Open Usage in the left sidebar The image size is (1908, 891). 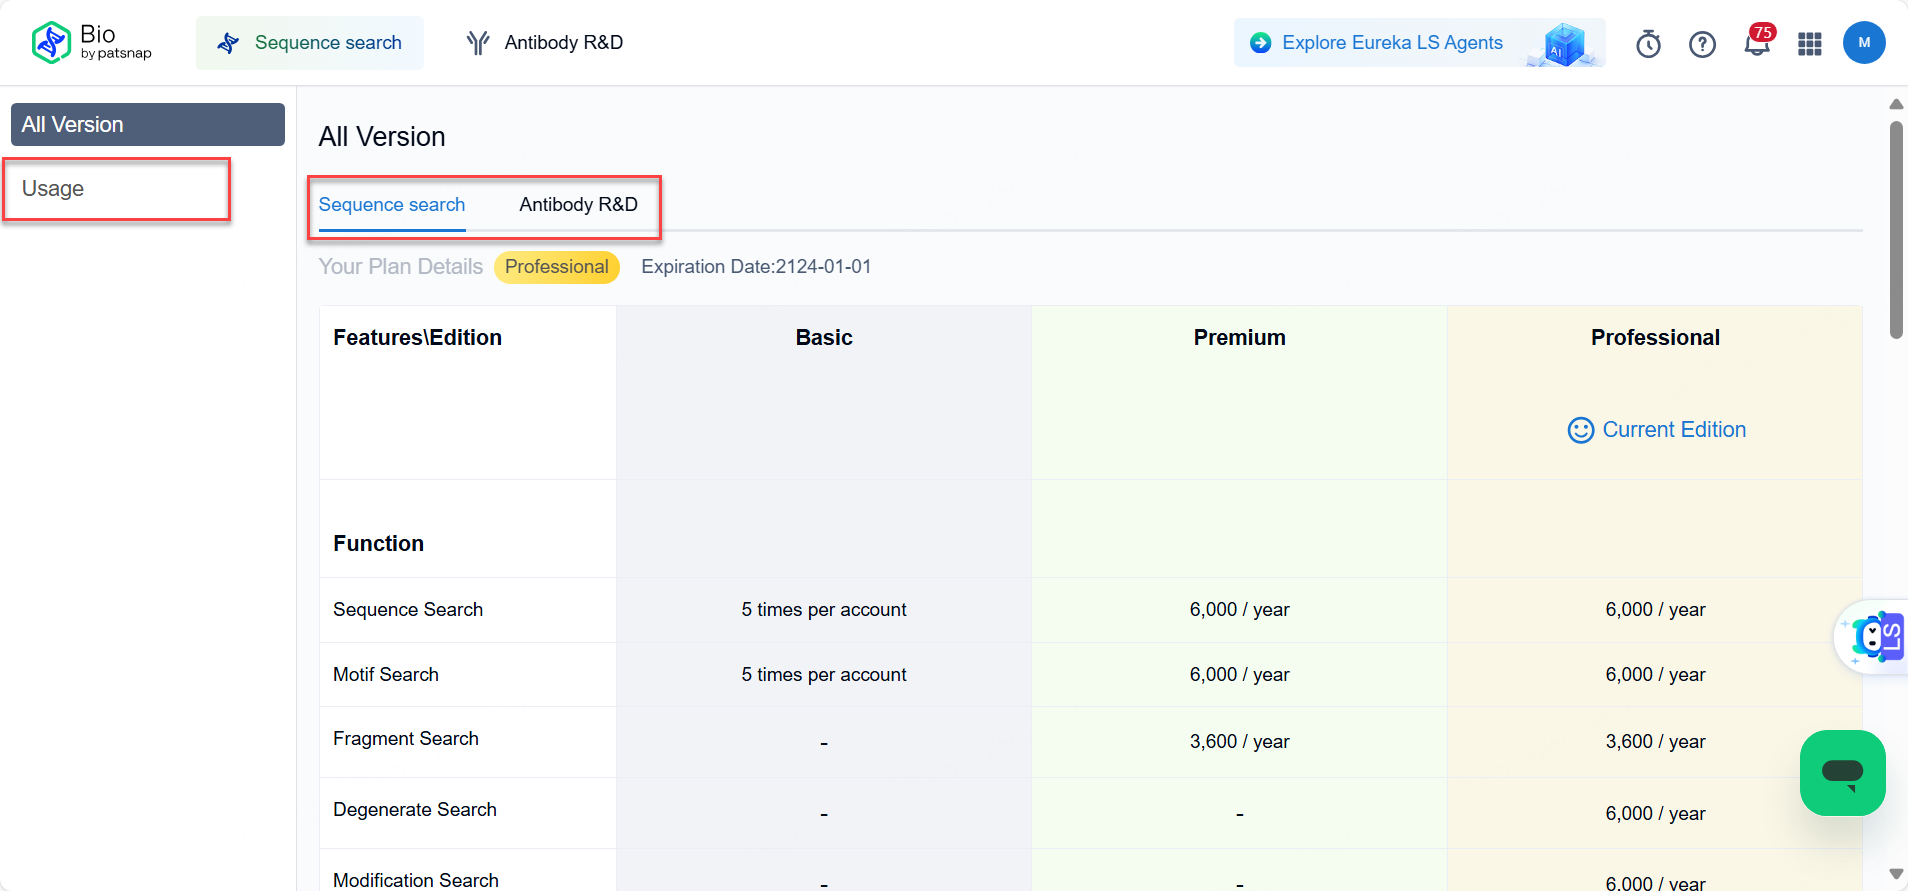(53, 189)
